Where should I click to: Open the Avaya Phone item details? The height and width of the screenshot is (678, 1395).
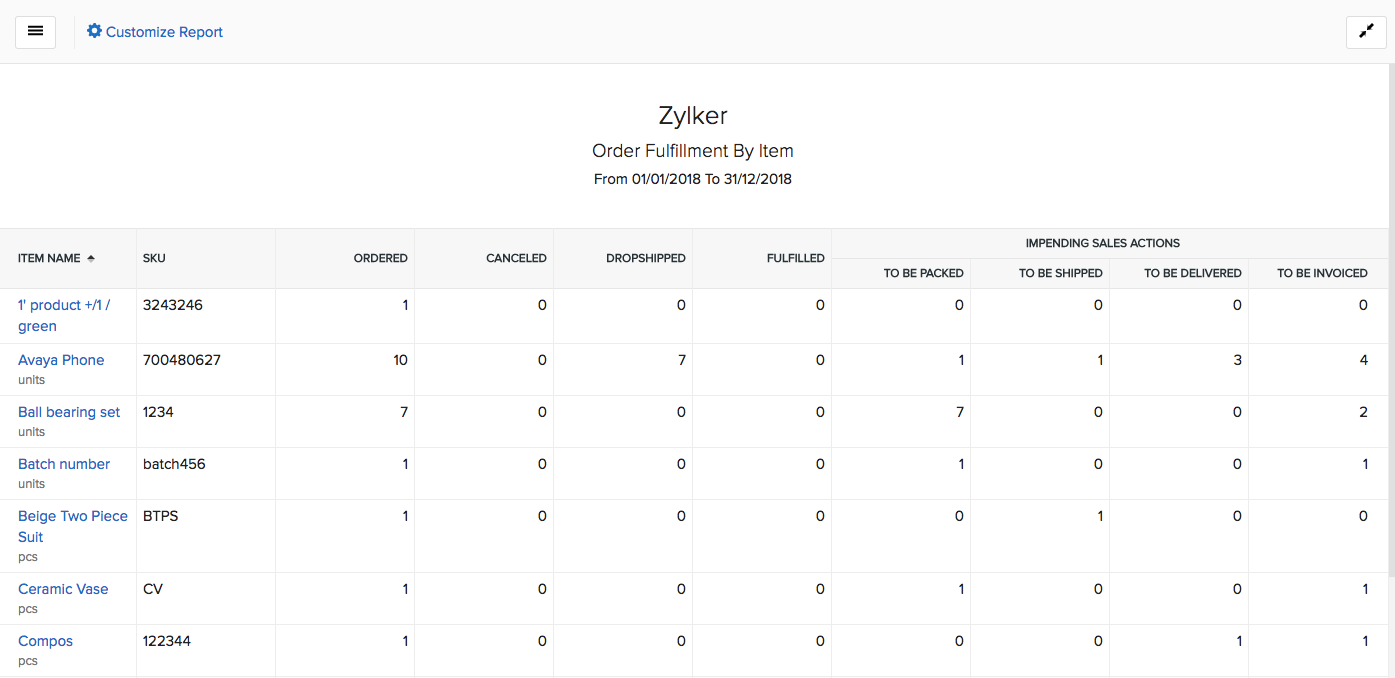click(61, 359)
